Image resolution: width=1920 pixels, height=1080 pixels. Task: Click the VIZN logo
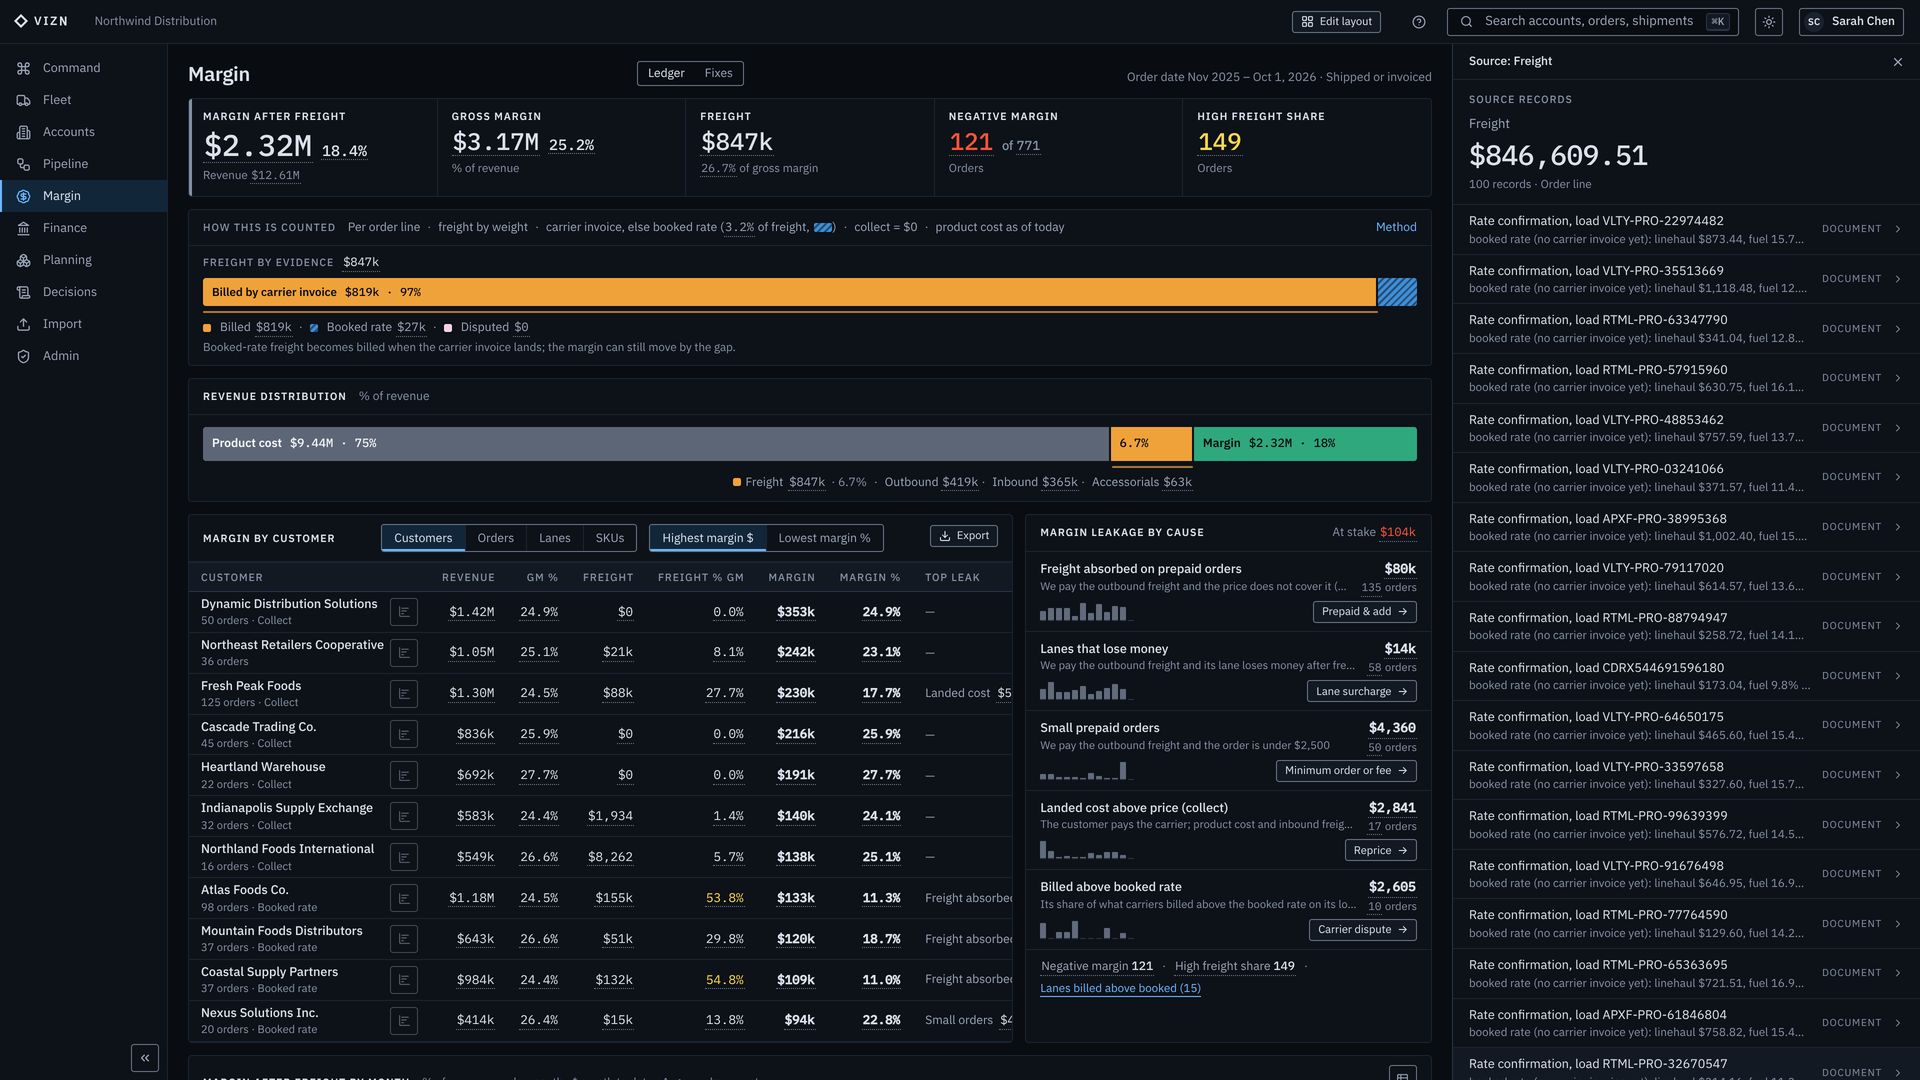pos(41,21)
